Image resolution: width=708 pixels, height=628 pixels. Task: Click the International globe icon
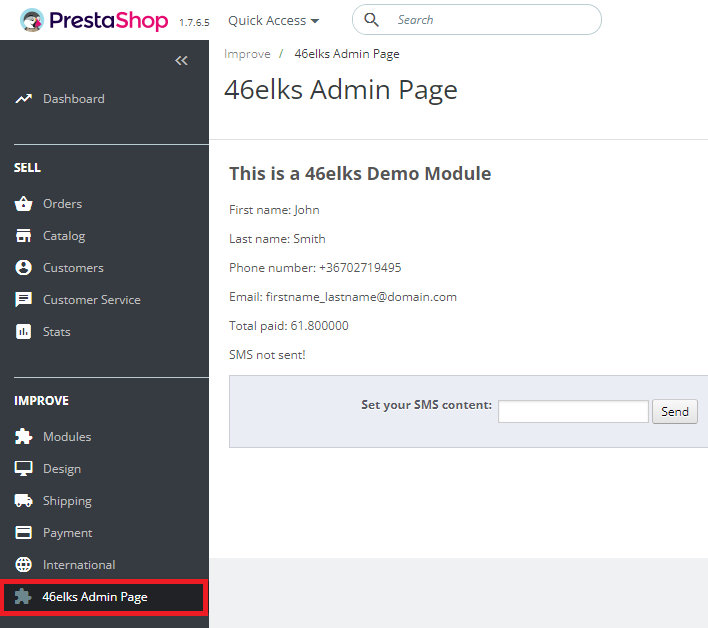click(24, 565)
